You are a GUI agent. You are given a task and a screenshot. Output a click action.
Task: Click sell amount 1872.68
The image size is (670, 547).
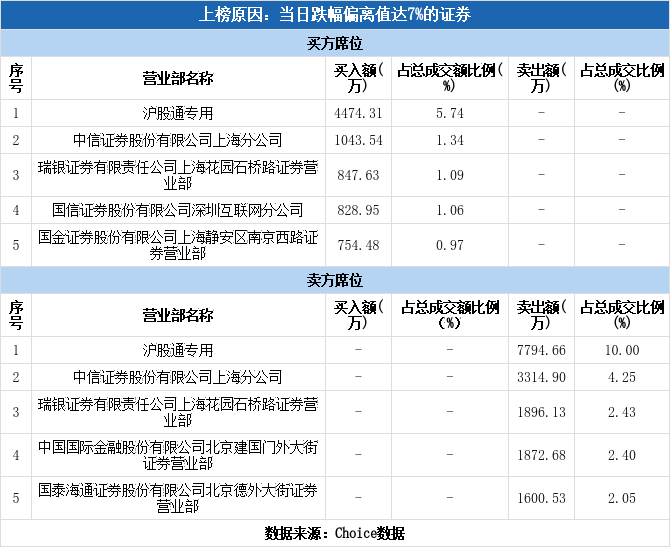pyautogui.click(x=541, y=455)
